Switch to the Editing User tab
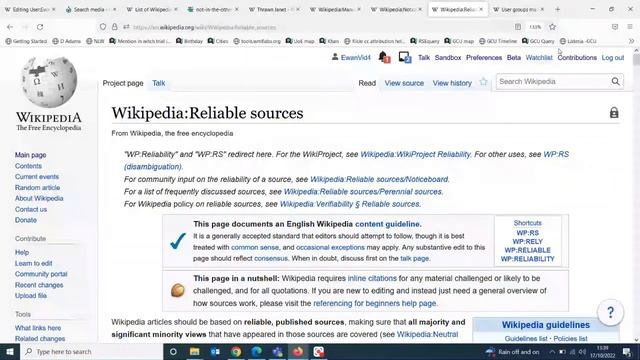This screenshot has height=360, width=640. click(x=30, y=9)
